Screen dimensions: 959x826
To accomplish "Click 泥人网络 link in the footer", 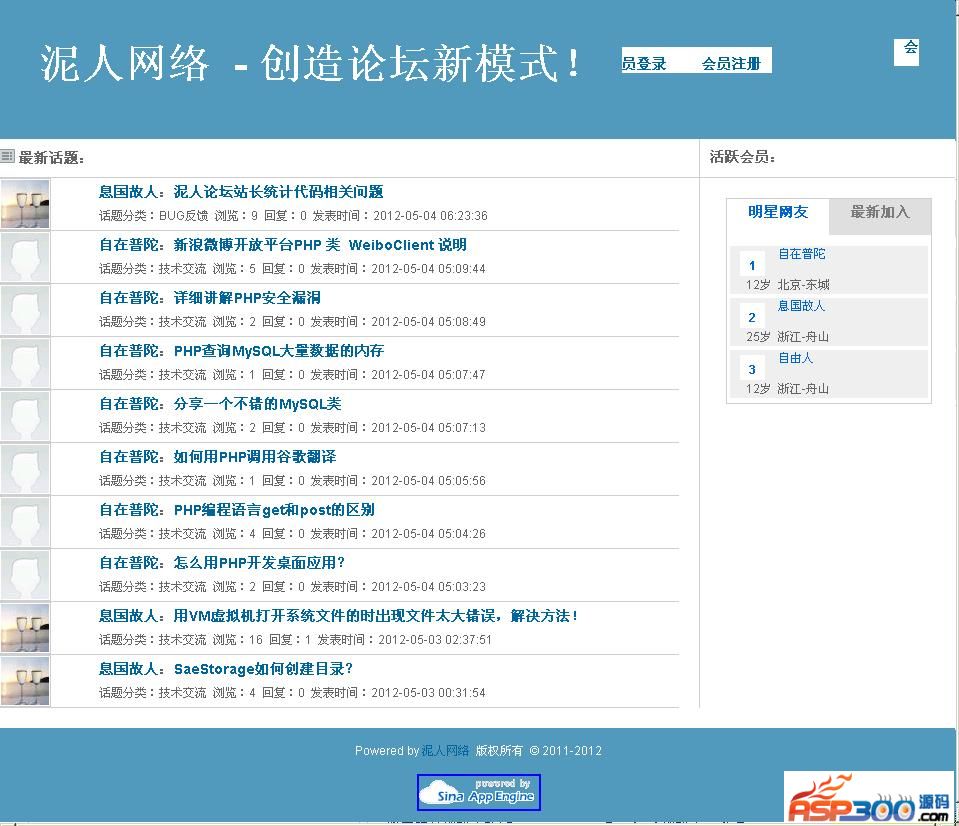I will coord(445,750).
